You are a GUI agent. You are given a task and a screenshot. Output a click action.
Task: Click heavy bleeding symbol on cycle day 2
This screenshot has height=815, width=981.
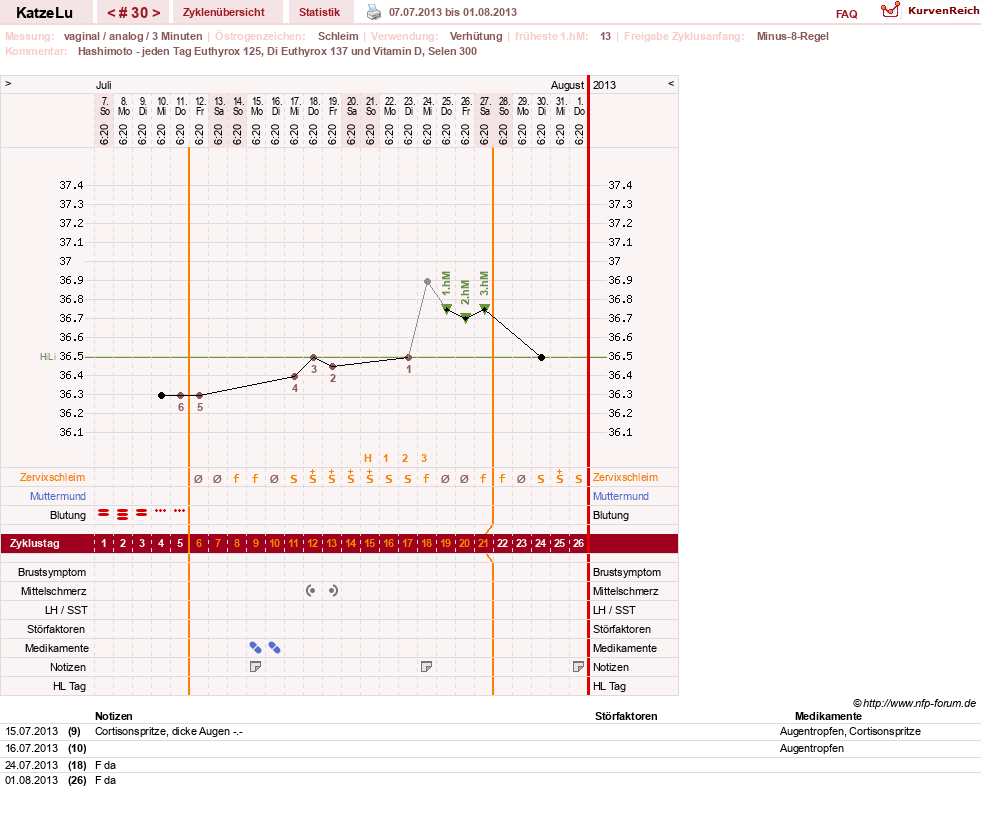(x=123, y=515)
